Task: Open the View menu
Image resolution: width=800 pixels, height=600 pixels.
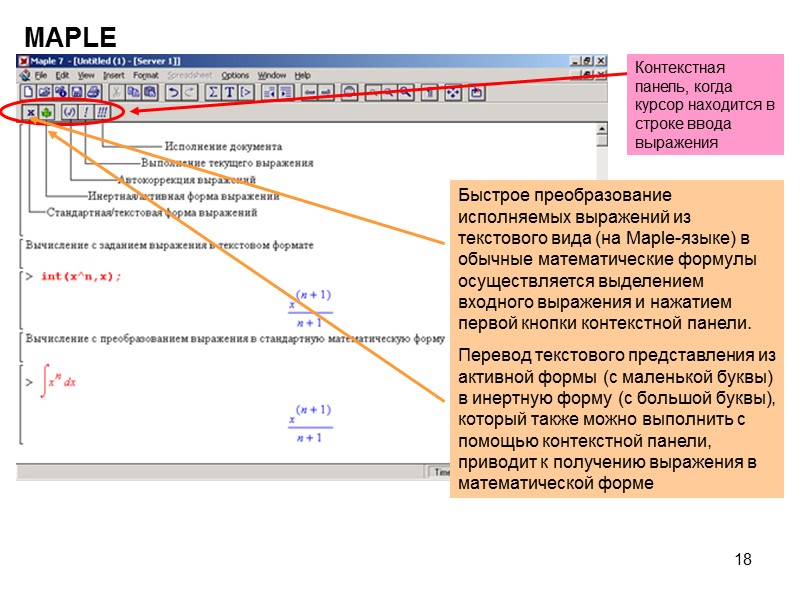Action: point(86,76)
